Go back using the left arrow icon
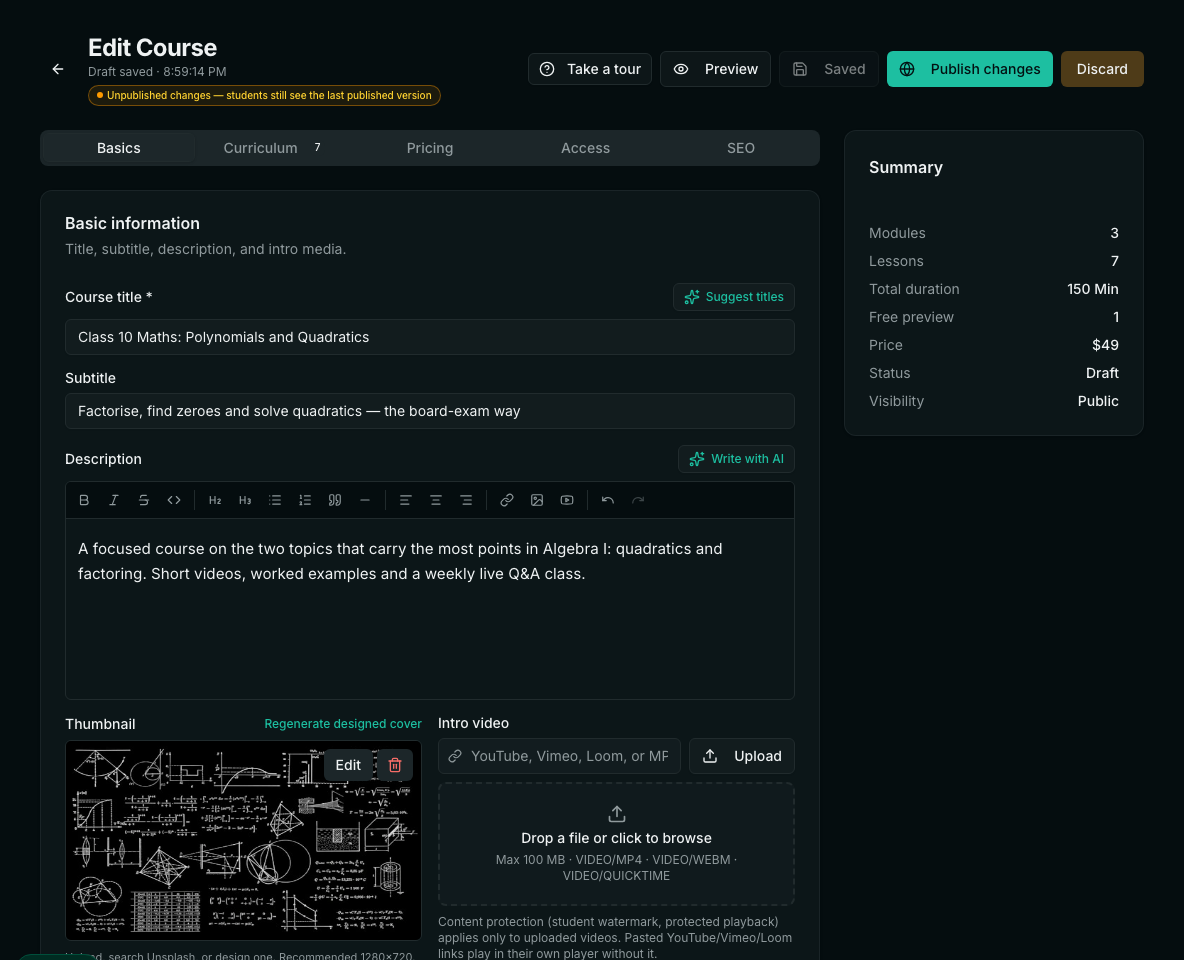 (x=58, y=69)
